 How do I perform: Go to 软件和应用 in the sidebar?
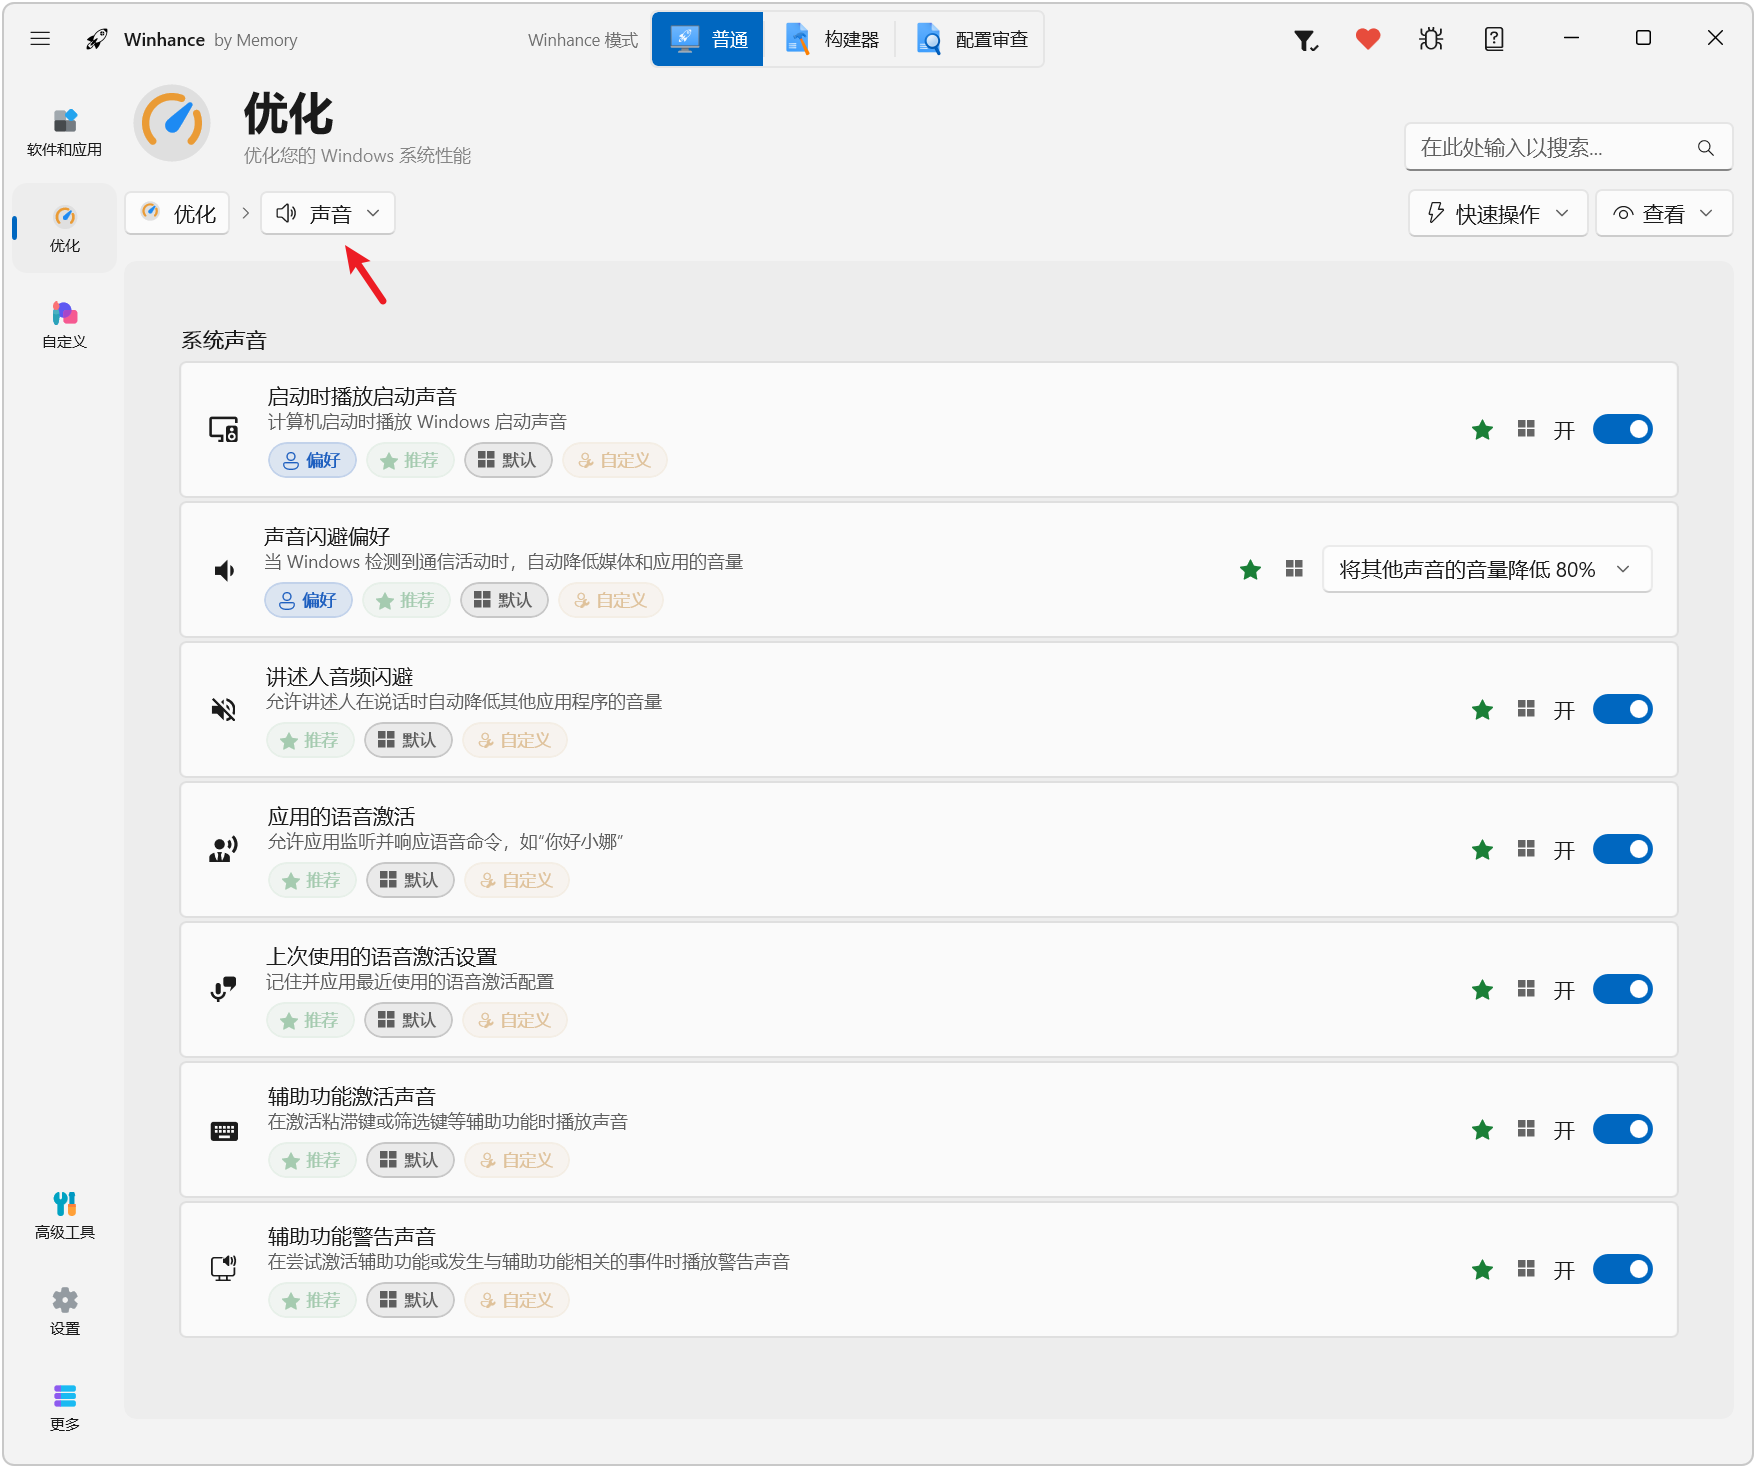[65, 133]
